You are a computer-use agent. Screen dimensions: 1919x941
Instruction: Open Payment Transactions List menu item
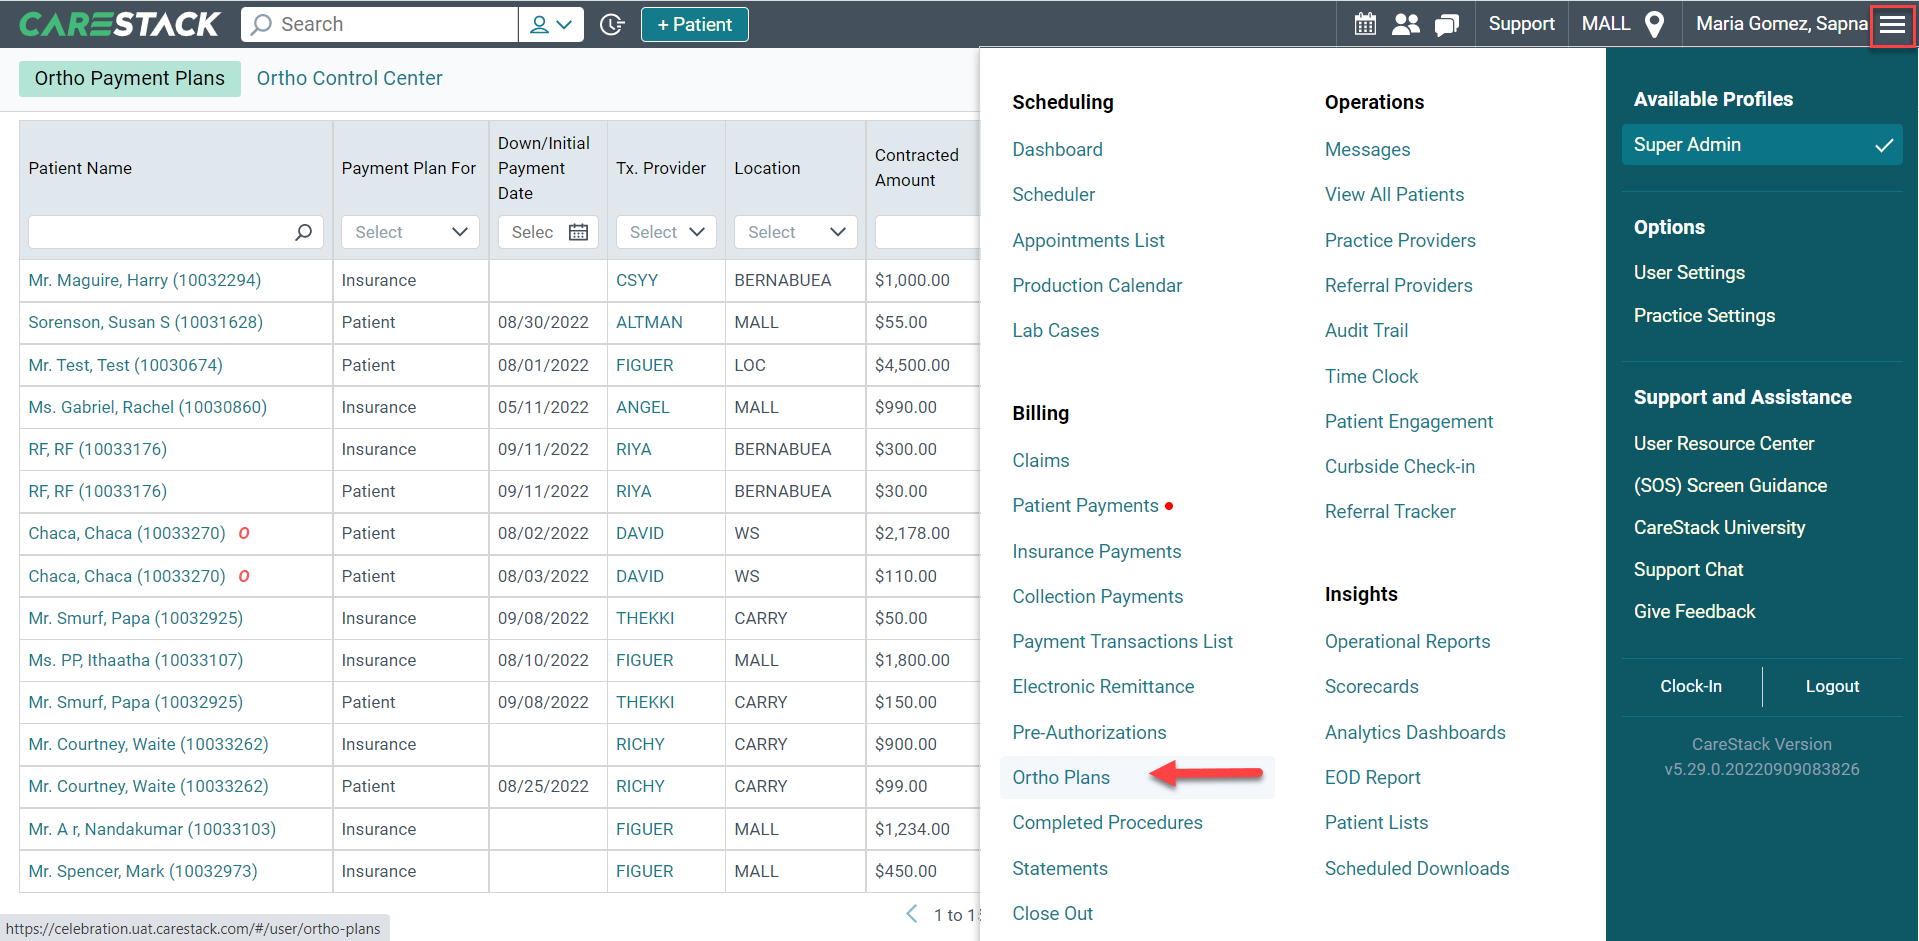coord(1122,641)
